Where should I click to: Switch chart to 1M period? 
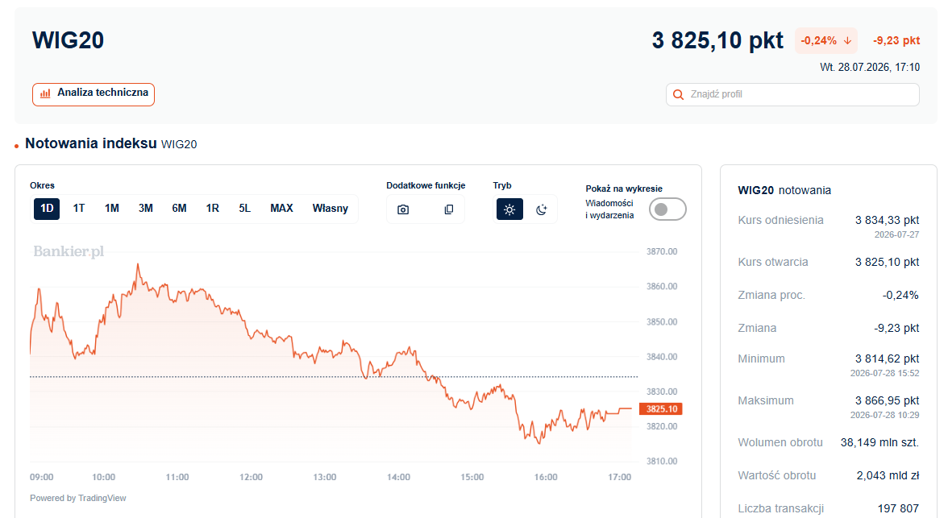(111, 209)
